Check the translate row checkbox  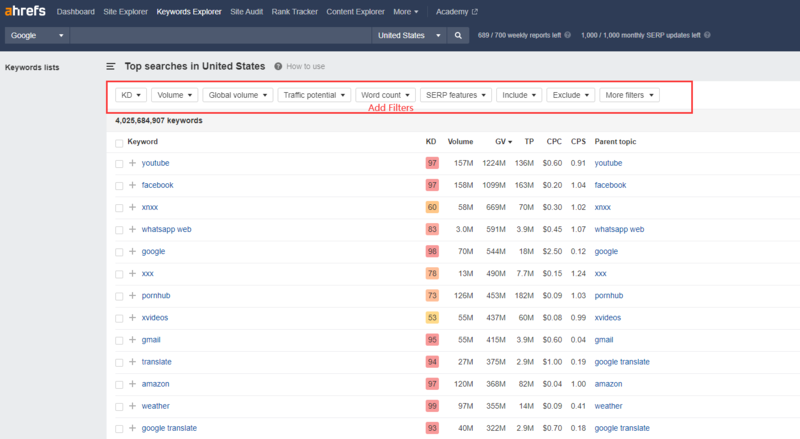pyautogui.click(x=119, y=362)
